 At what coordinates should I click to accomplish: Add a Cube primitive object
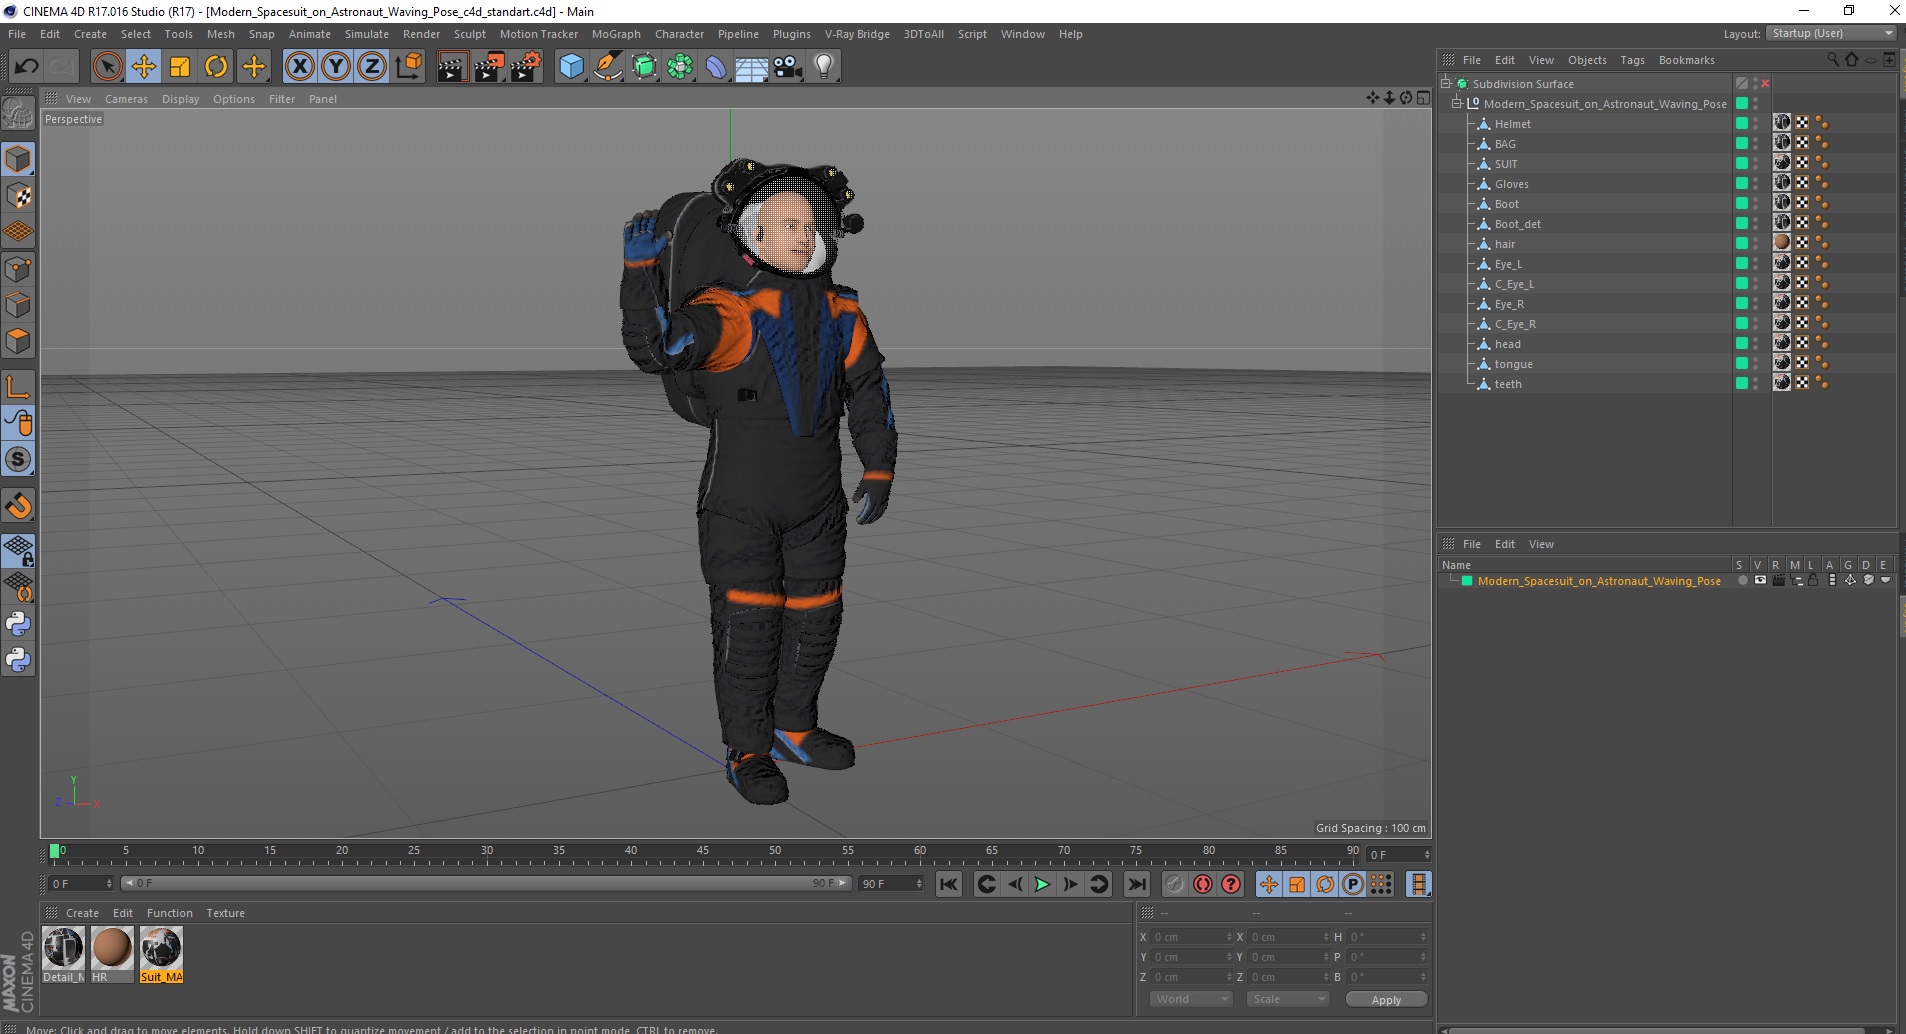pos(571,67)
